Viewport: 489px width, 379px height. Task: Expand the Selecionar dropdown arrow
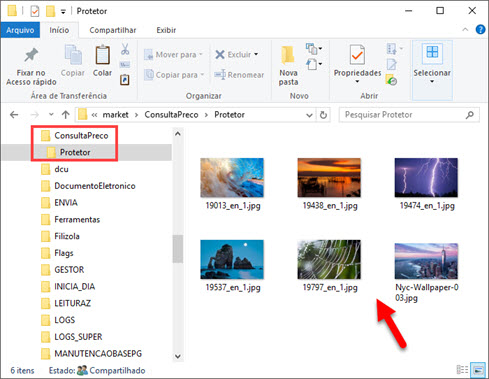coord(432,82)
